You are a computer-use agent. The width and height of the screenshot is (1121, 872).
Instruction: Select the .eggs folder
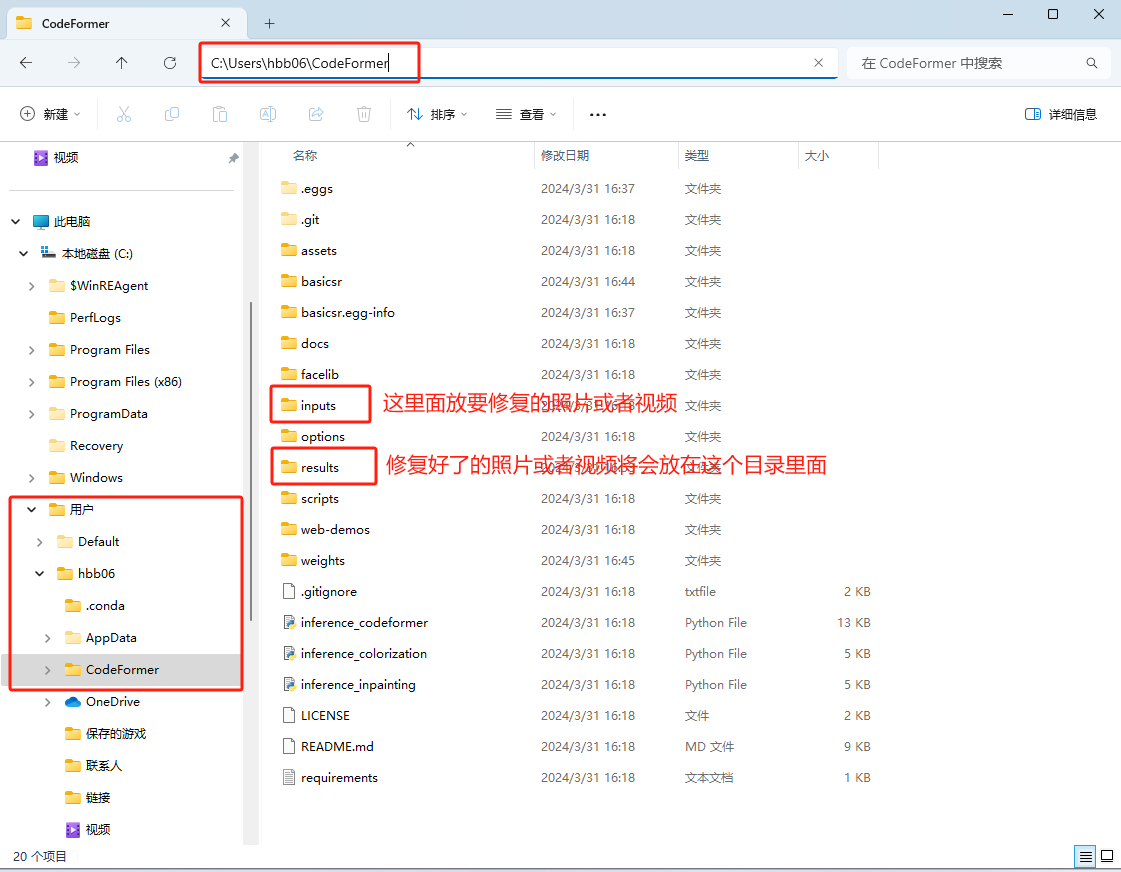[307, 189]
